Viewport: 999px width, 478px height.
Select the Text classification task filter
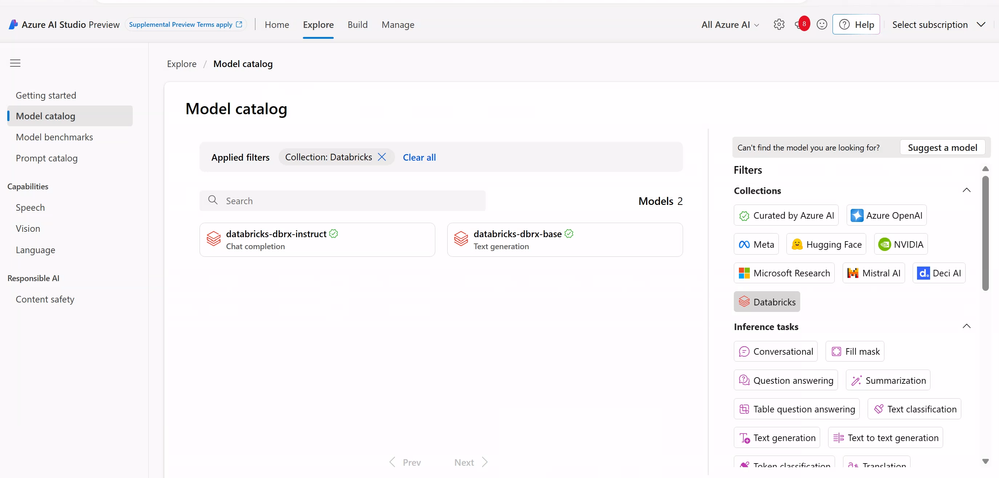click(x=914, y=409)
